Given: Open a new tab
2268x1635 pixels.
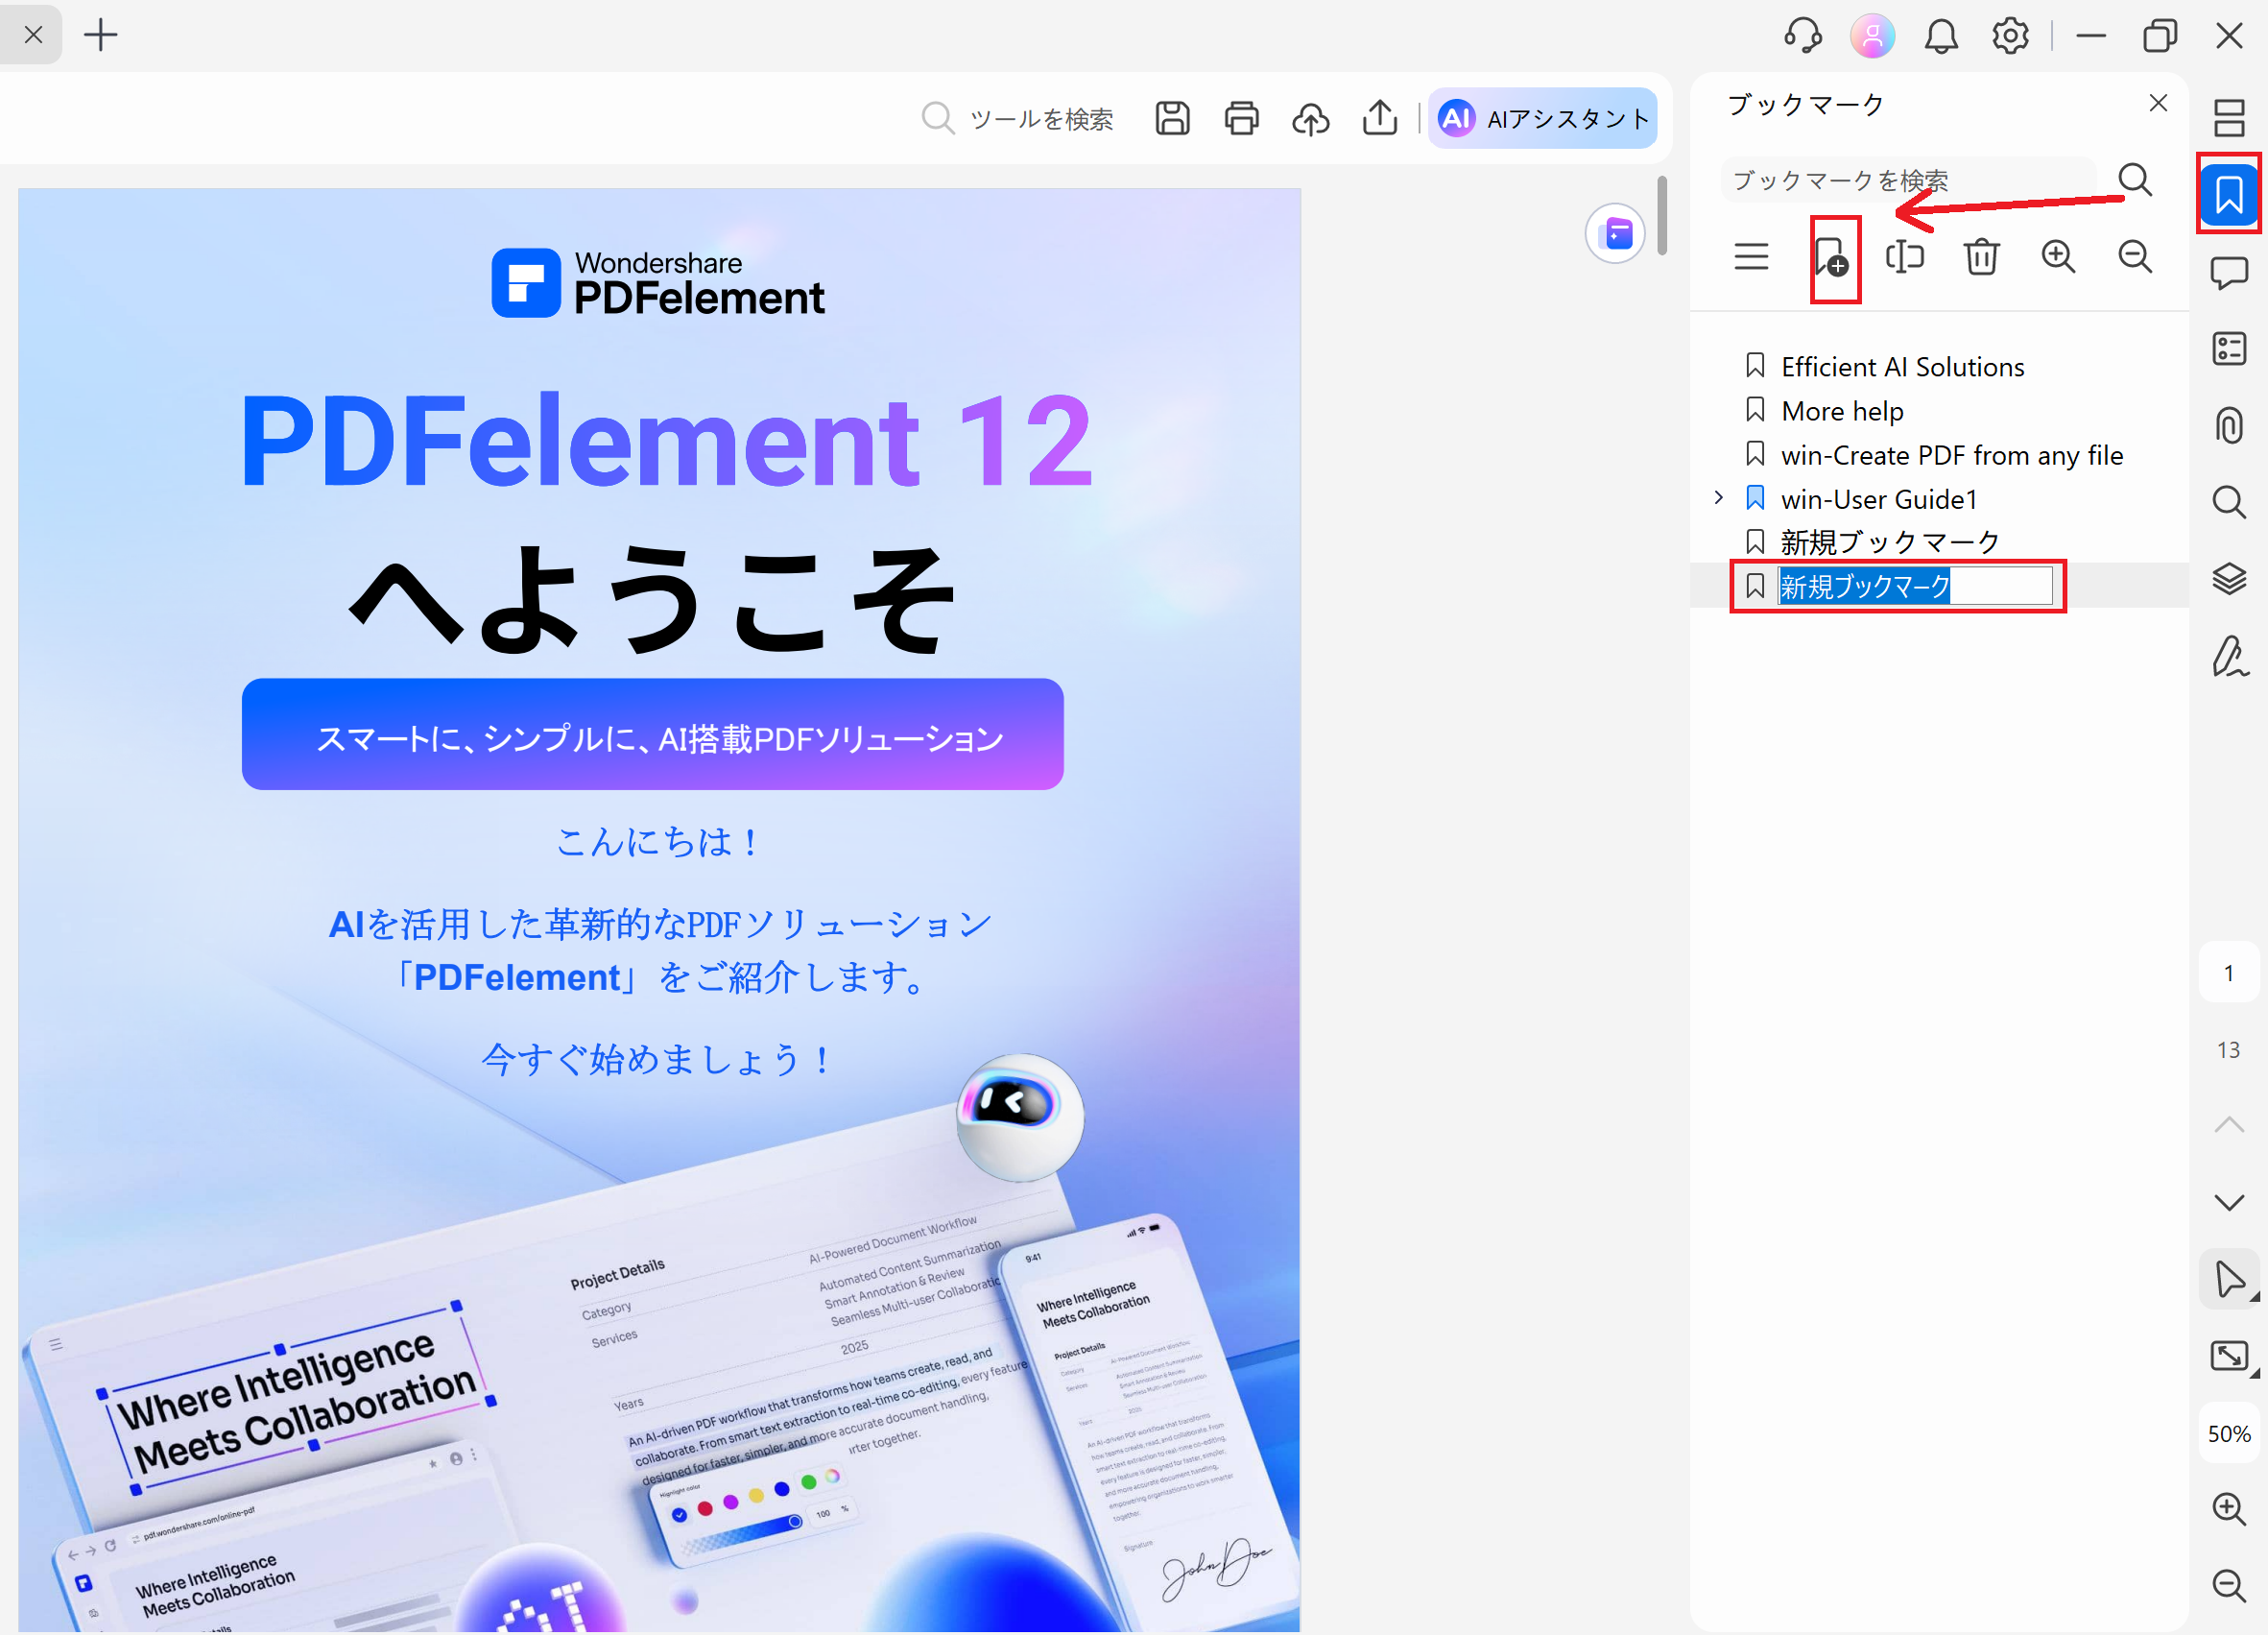Looking at the screenshot, I should pyautogui.click(x=100, y=36).
